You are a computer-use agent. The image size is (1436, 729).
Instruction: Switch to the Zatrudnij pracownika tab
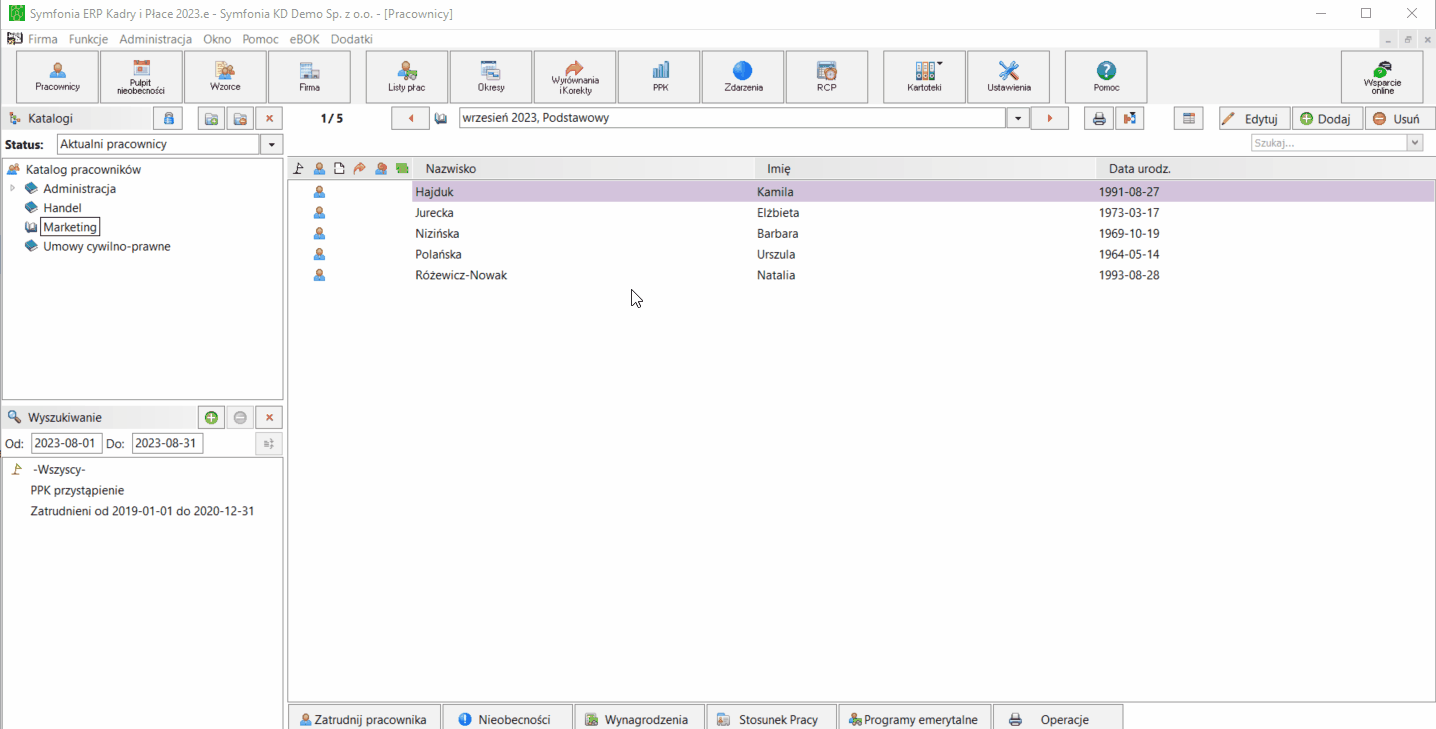point(364,718)
